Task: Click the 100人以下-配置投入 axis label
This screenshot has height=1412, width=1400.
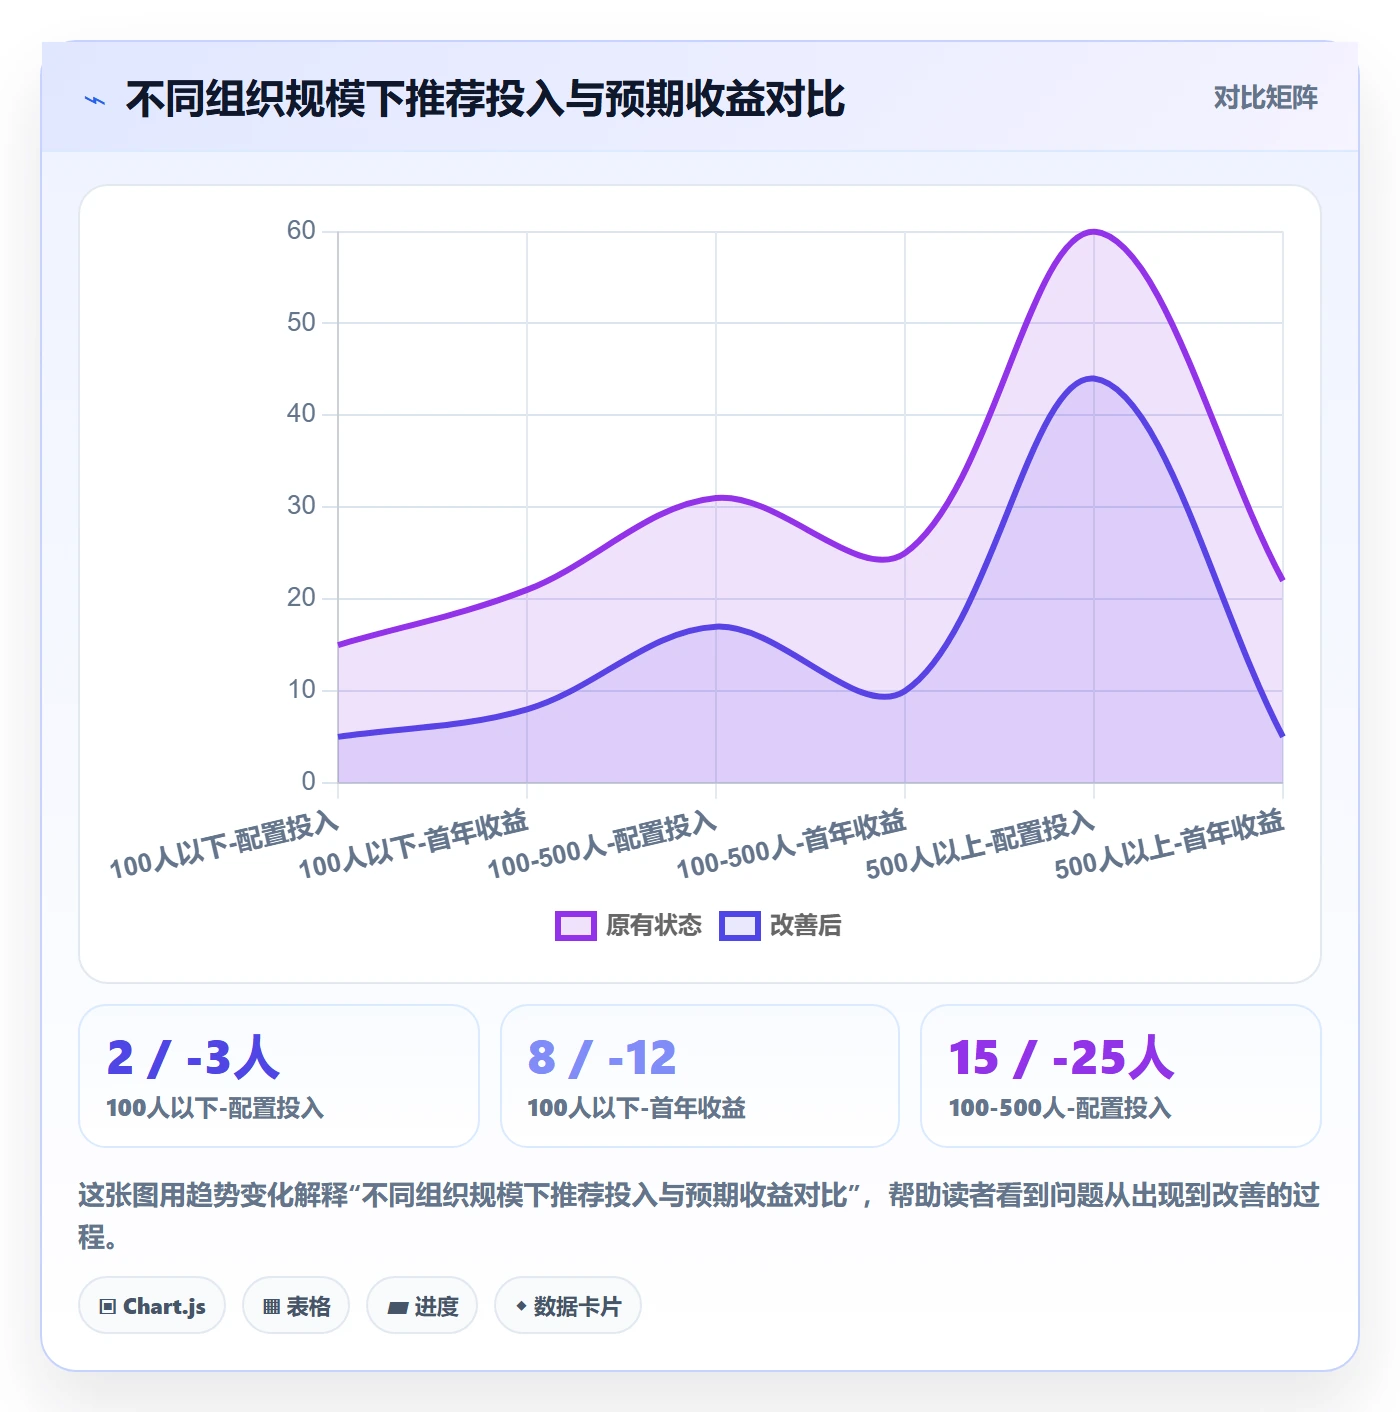Action: 224,846
